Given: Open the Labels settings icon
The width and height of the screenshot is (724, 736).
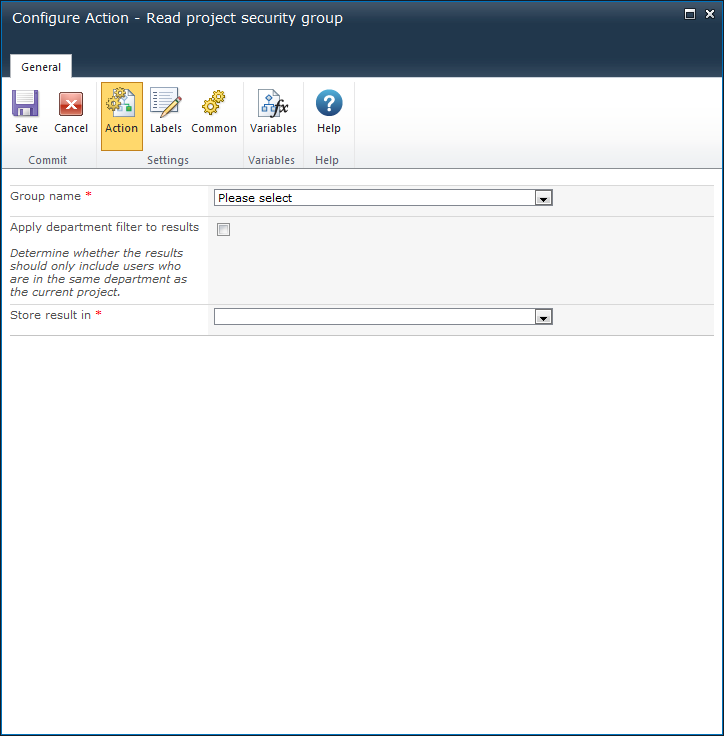Looking at the screenshot, I should click(x=165, y=105).
